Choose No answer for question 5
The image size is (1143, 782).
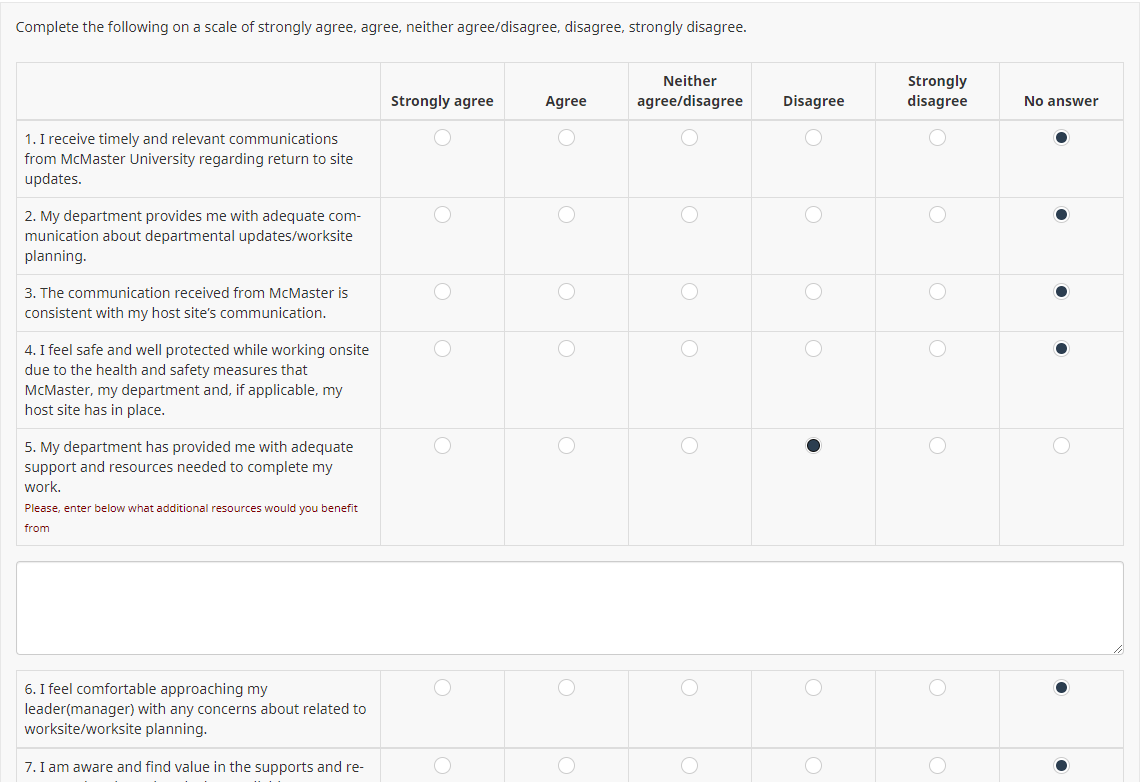(x=1061, y=446)
